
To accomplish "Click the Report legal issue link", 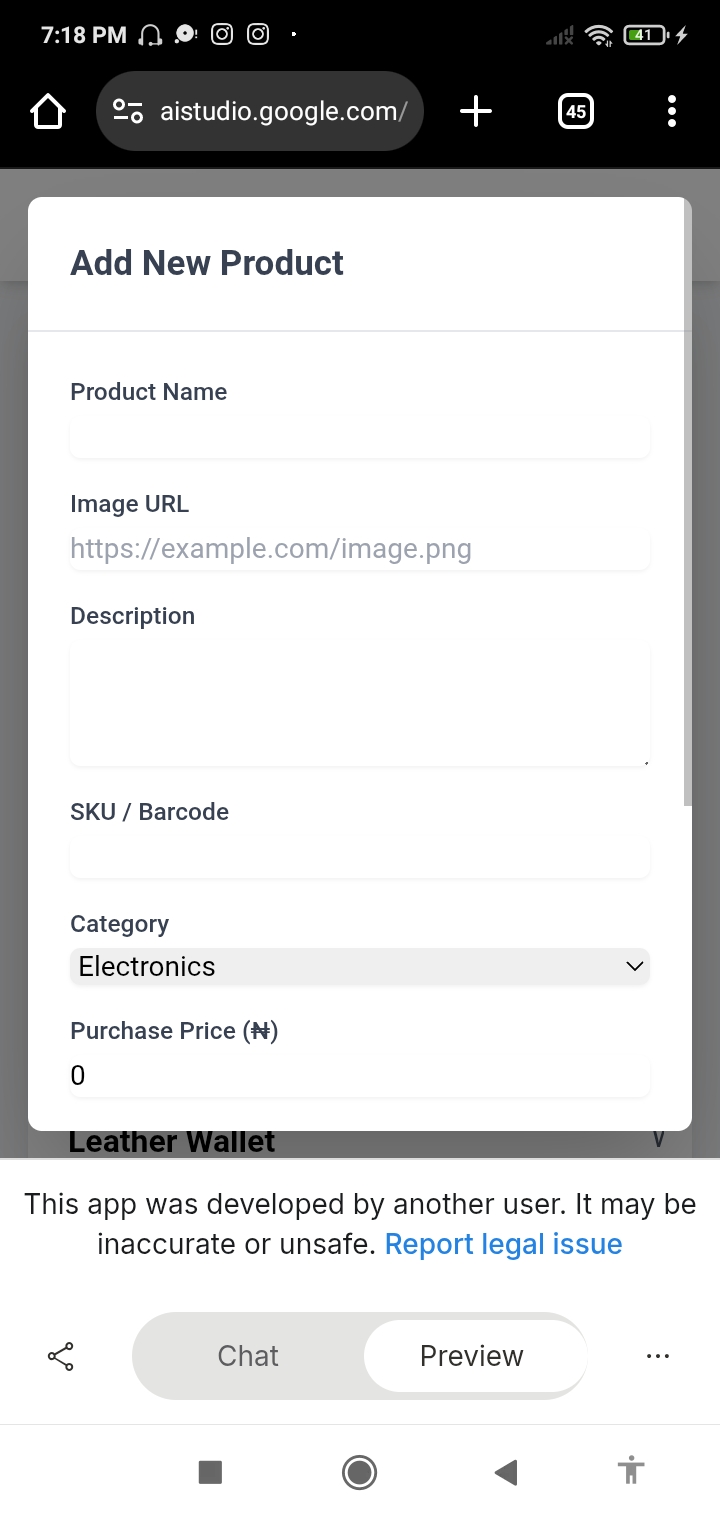I will pos(503,1244).
